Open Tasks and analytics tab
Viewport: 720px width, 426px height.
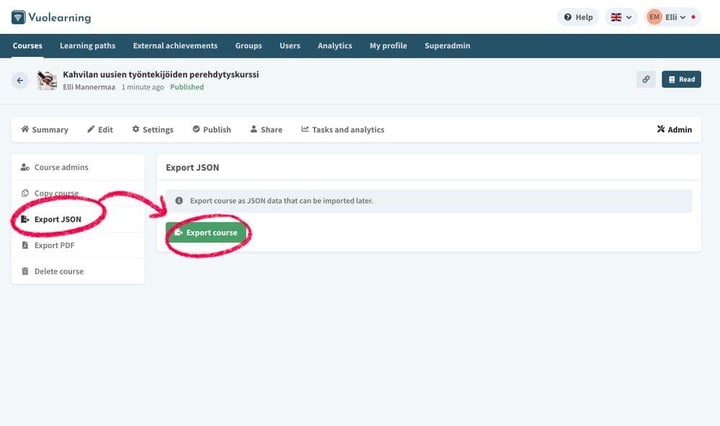(343, 129)
